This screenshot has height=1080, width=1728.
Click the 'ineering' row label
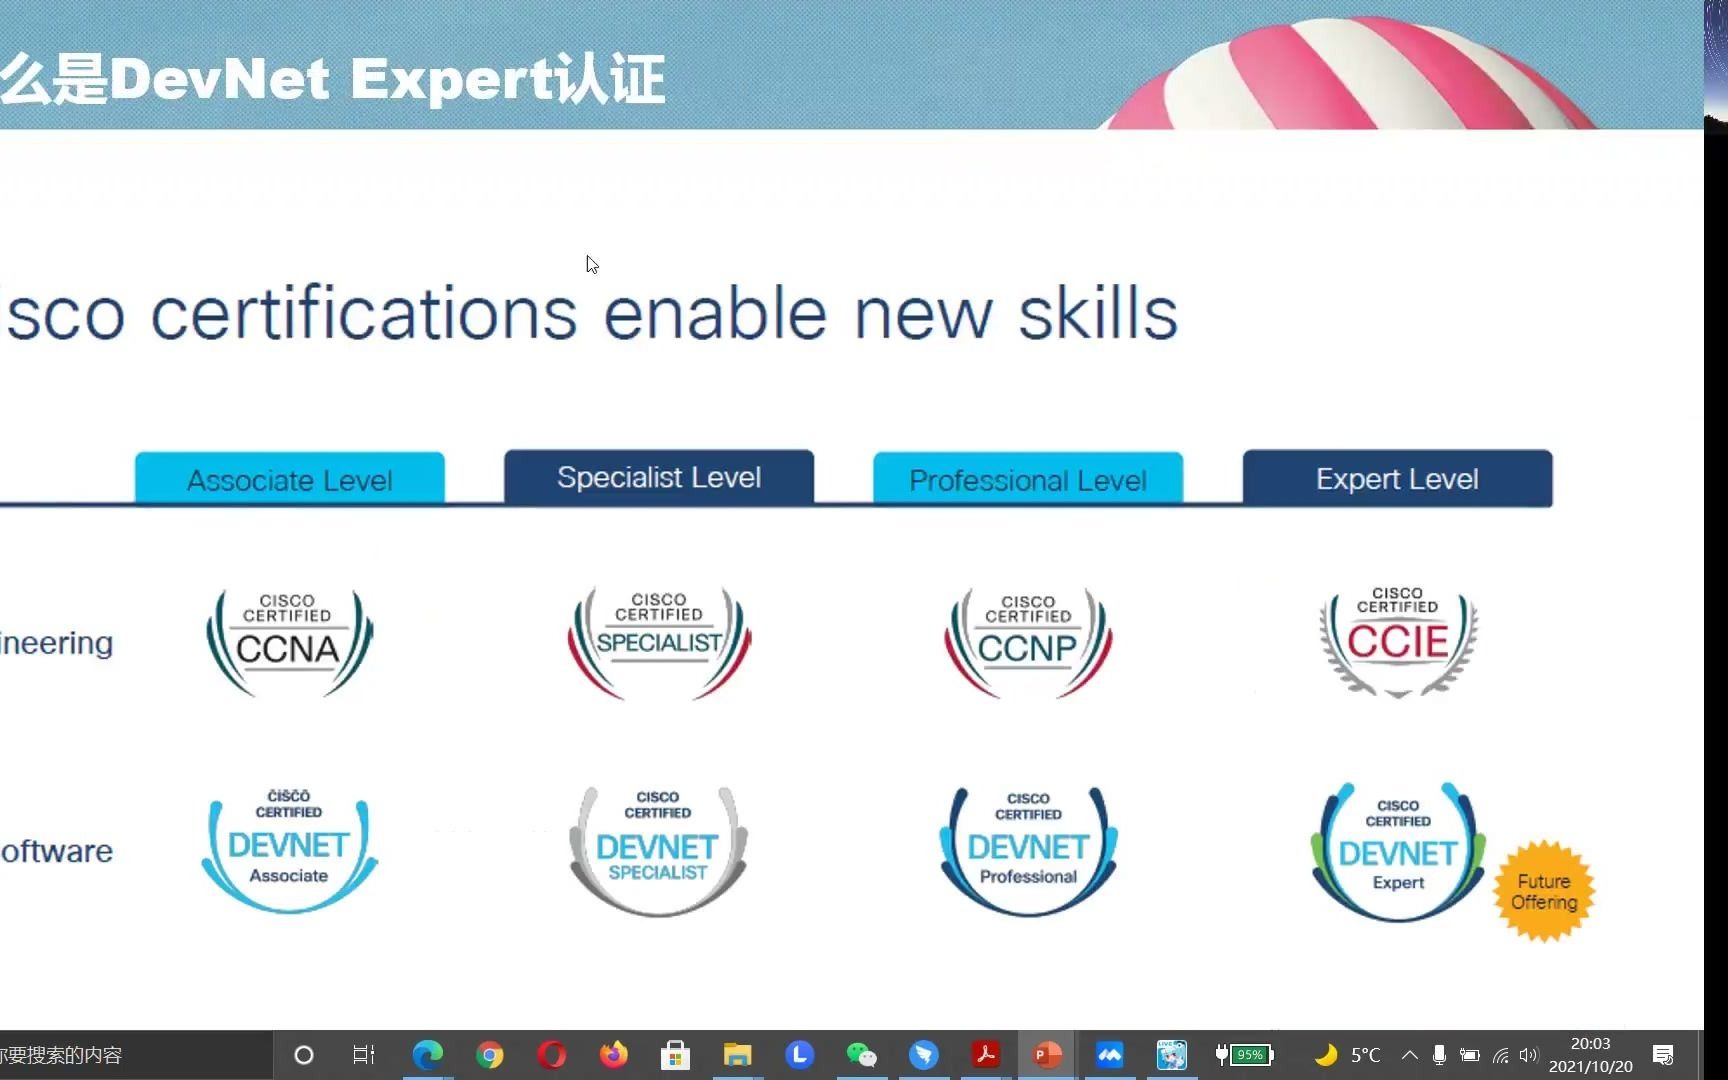[56, 643]
